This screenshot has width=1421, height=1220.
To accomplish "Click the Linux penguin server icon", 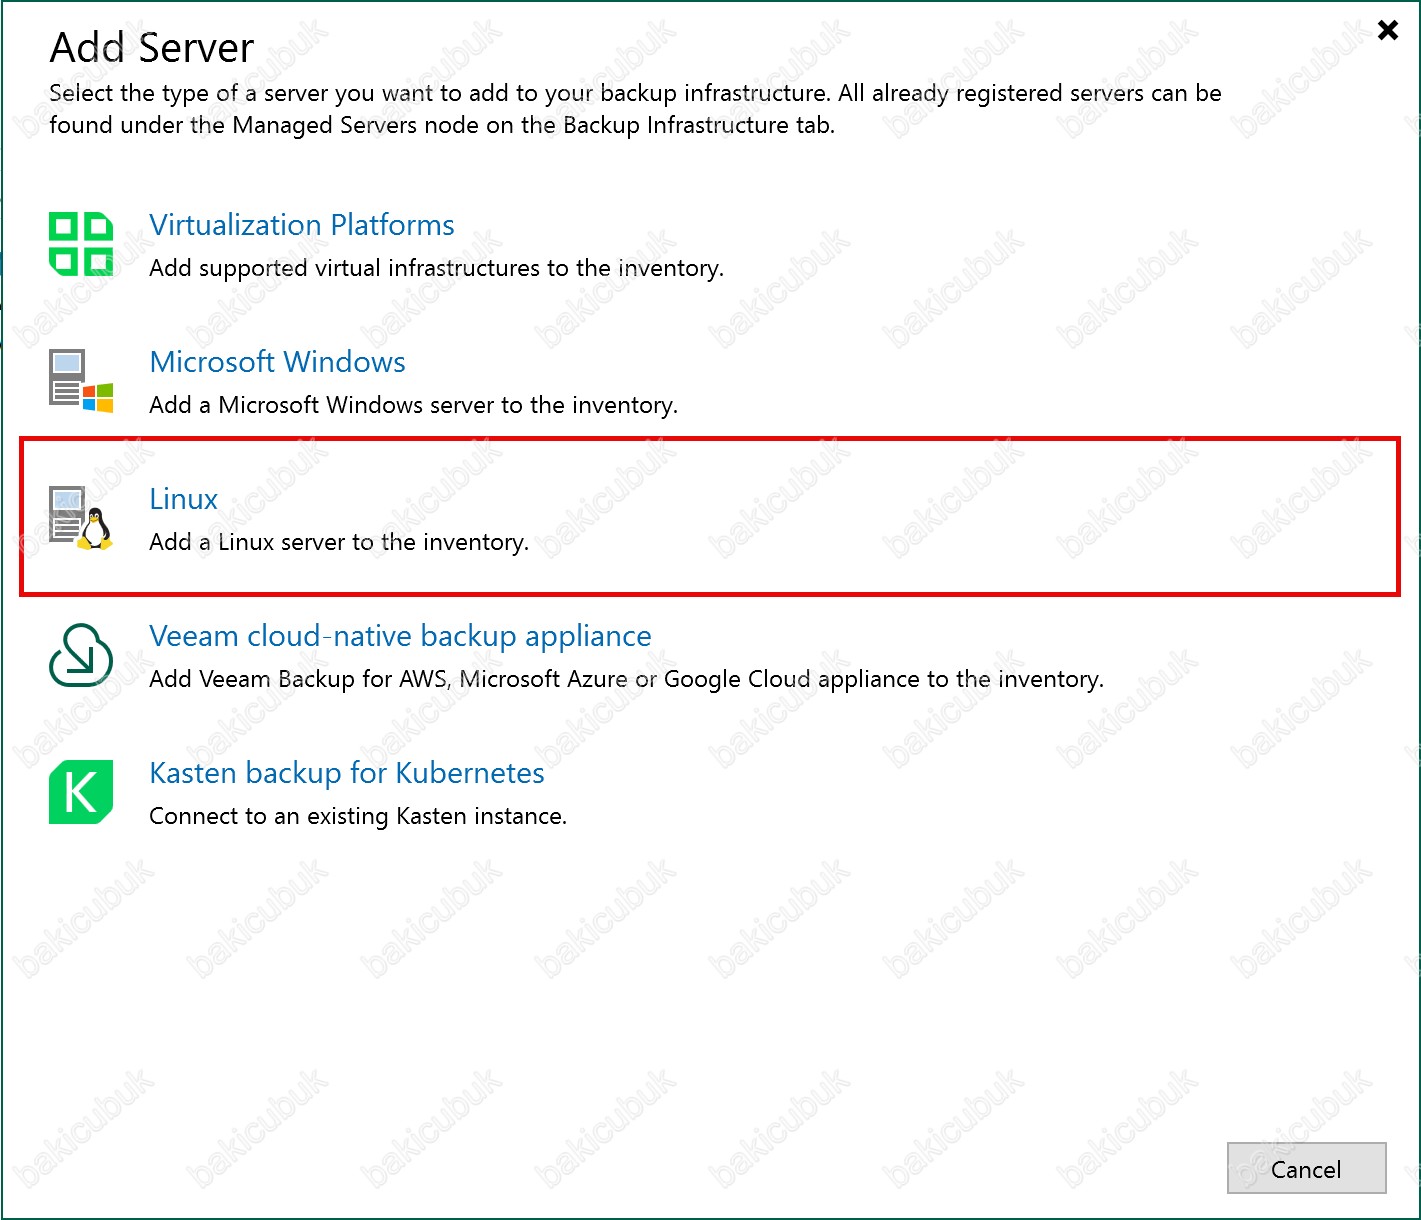I will pos(81,518).
